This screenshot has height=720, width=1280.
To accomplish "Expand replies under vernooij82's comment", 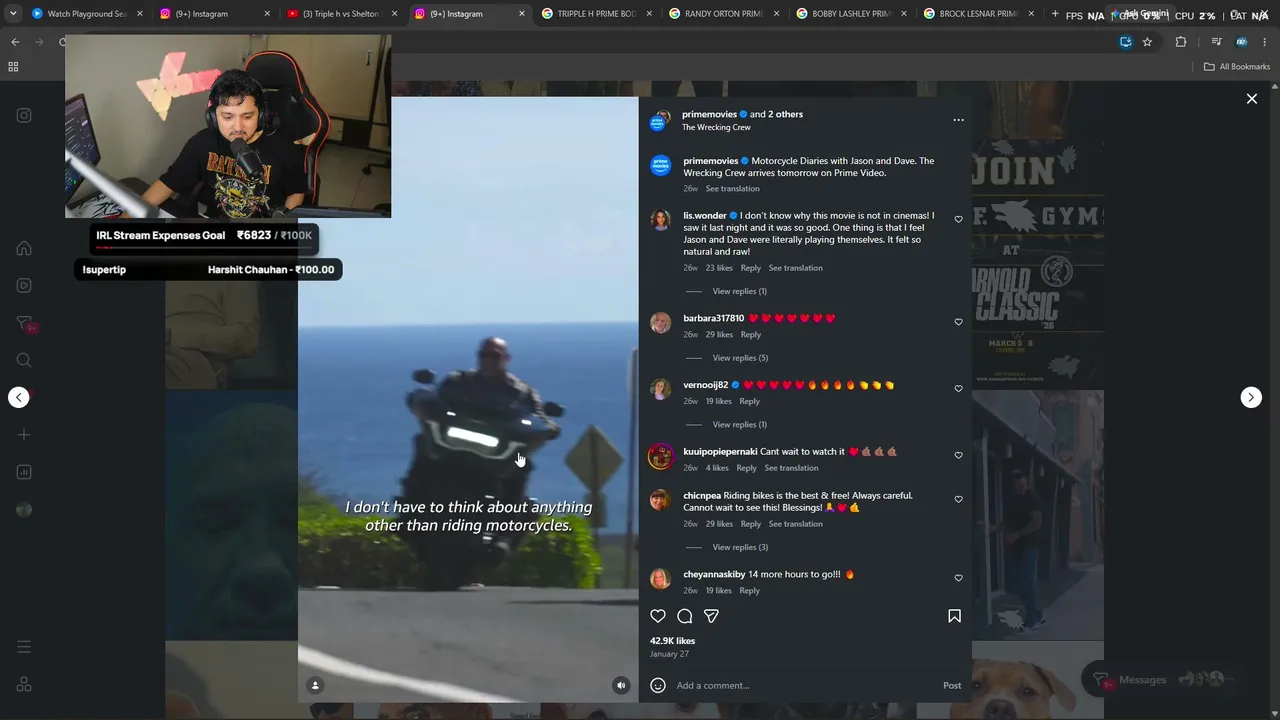I will pyautogui.click(x=739, y=425).
